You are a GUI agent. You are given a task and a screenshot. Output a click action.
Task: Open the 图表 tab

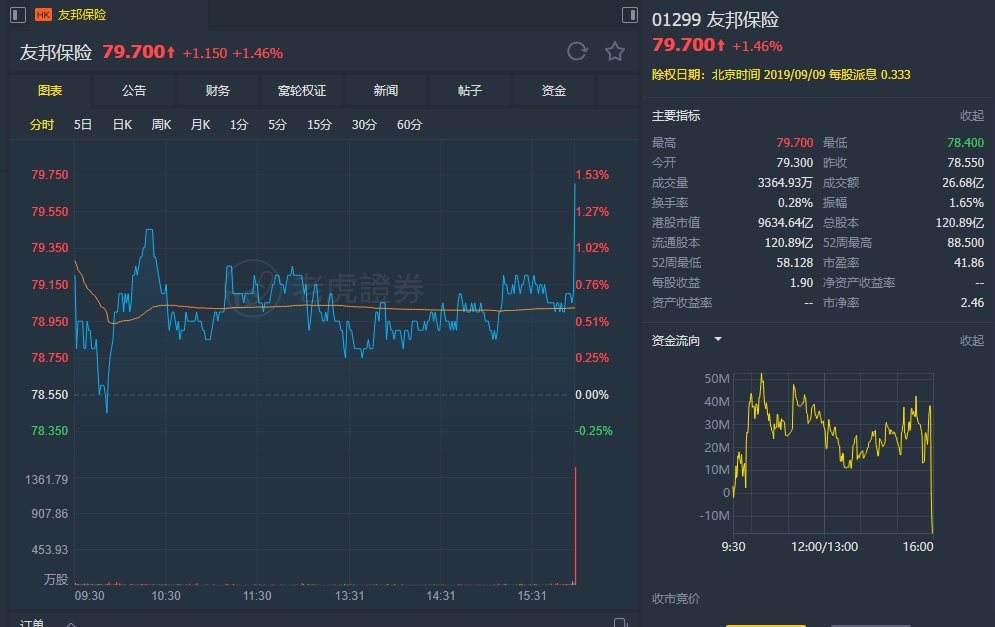pos(50,91)
